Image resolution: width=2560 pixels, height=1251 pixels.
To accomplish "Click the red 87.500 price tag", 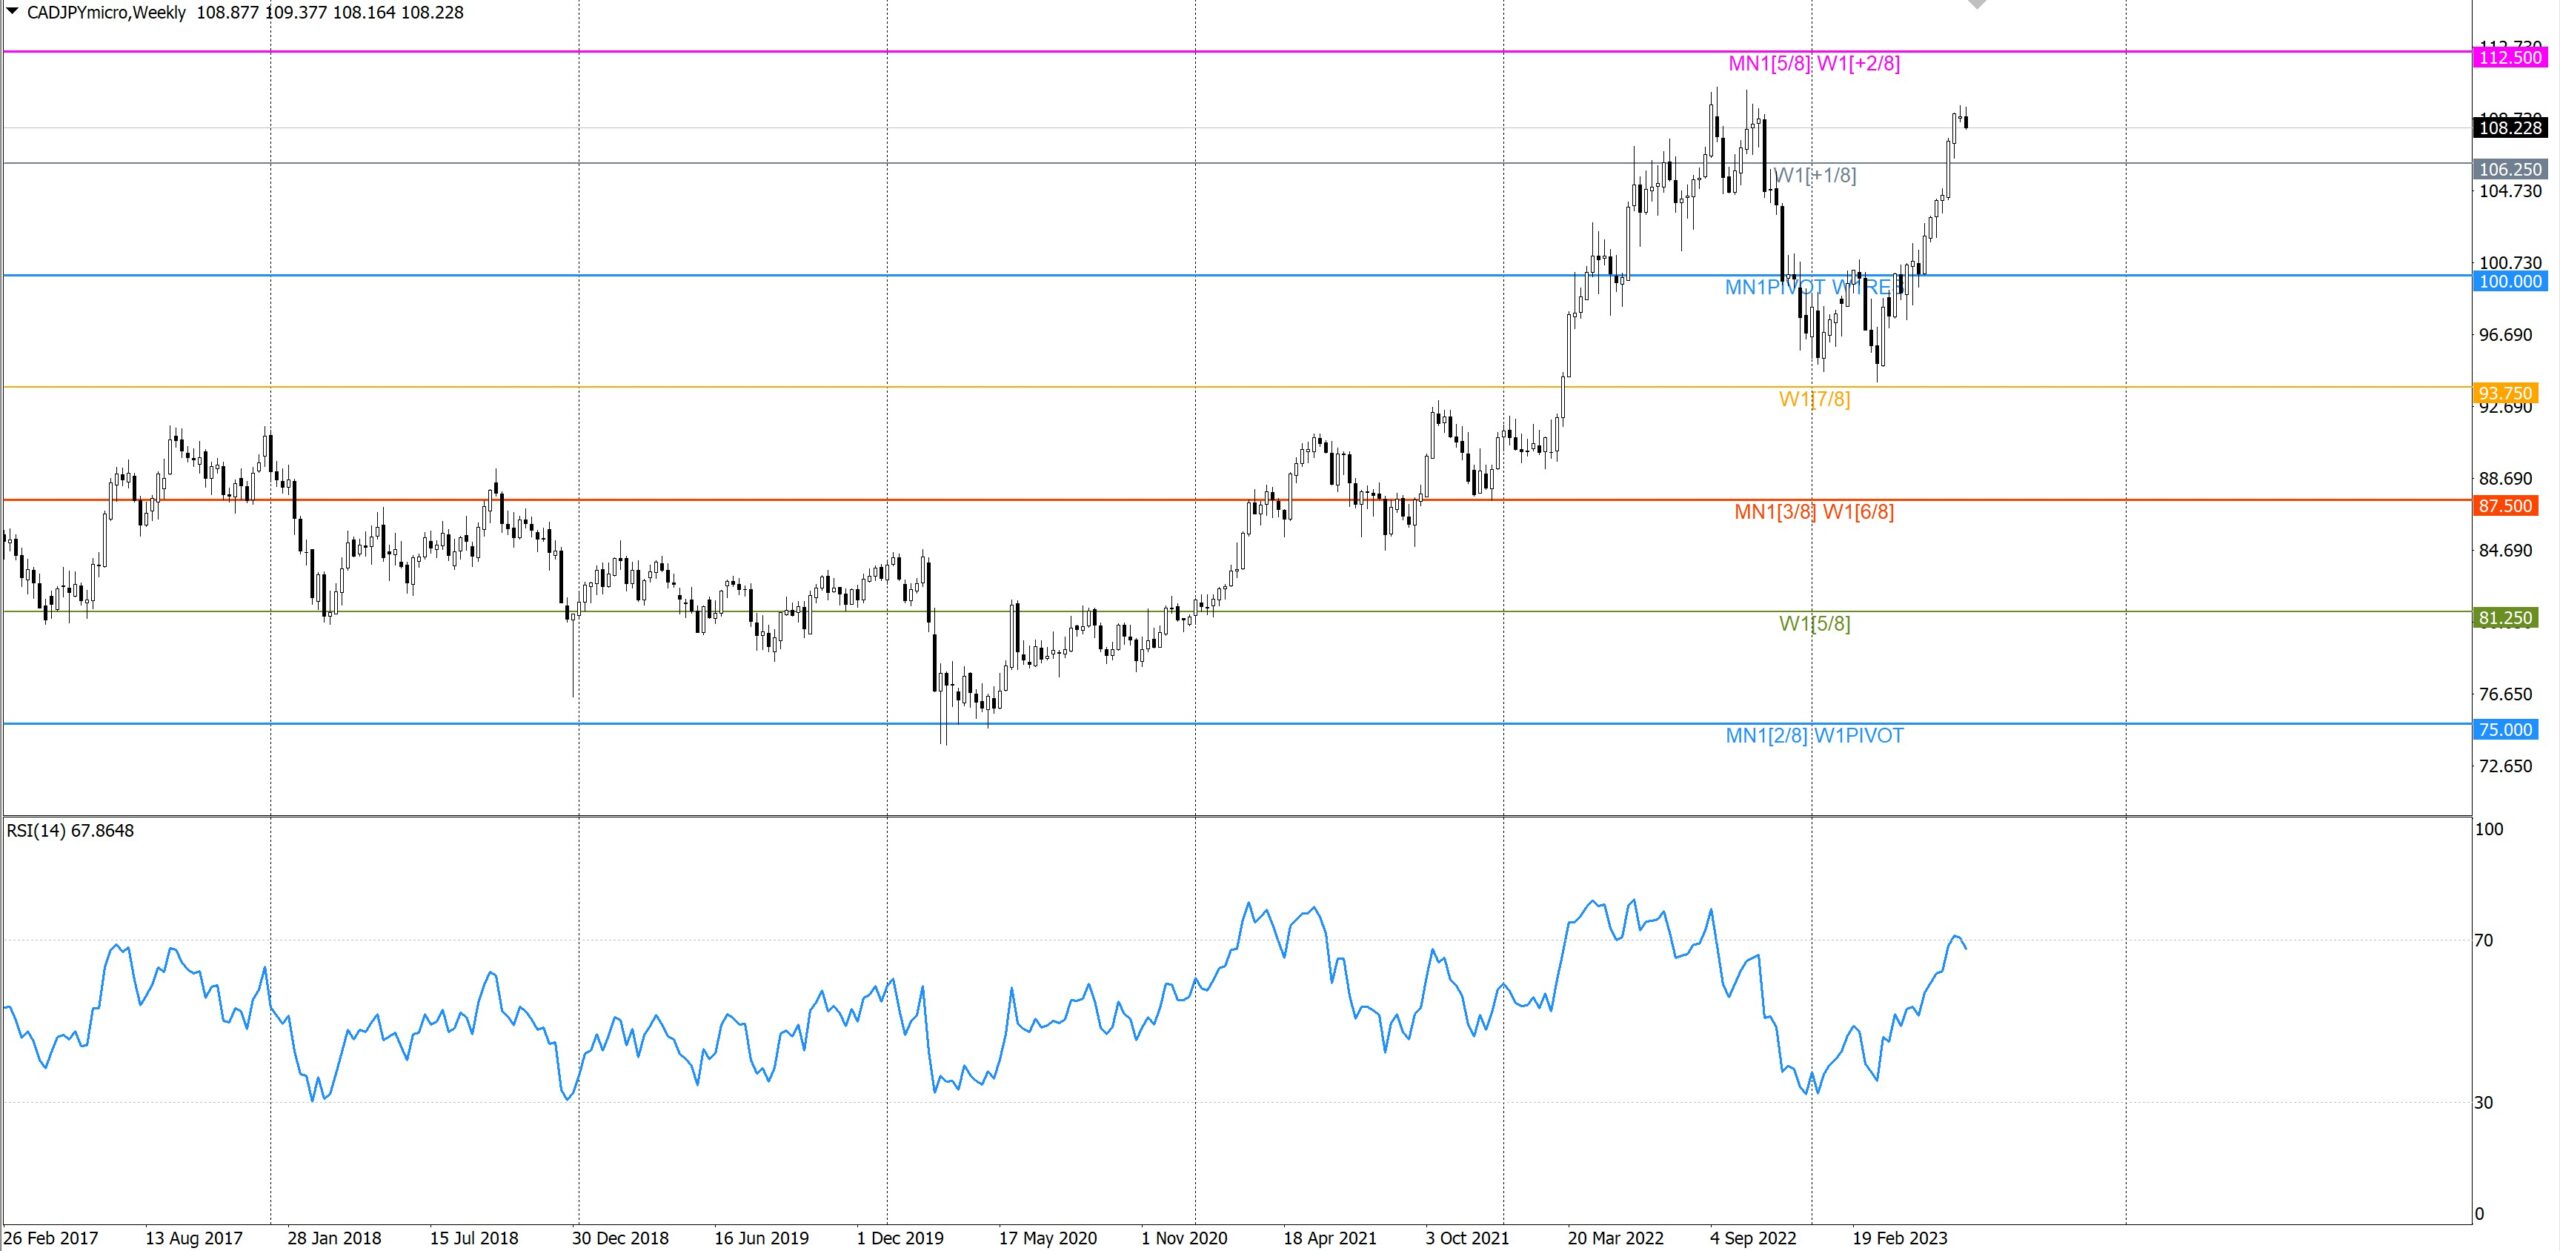I will click(2505, 506).
